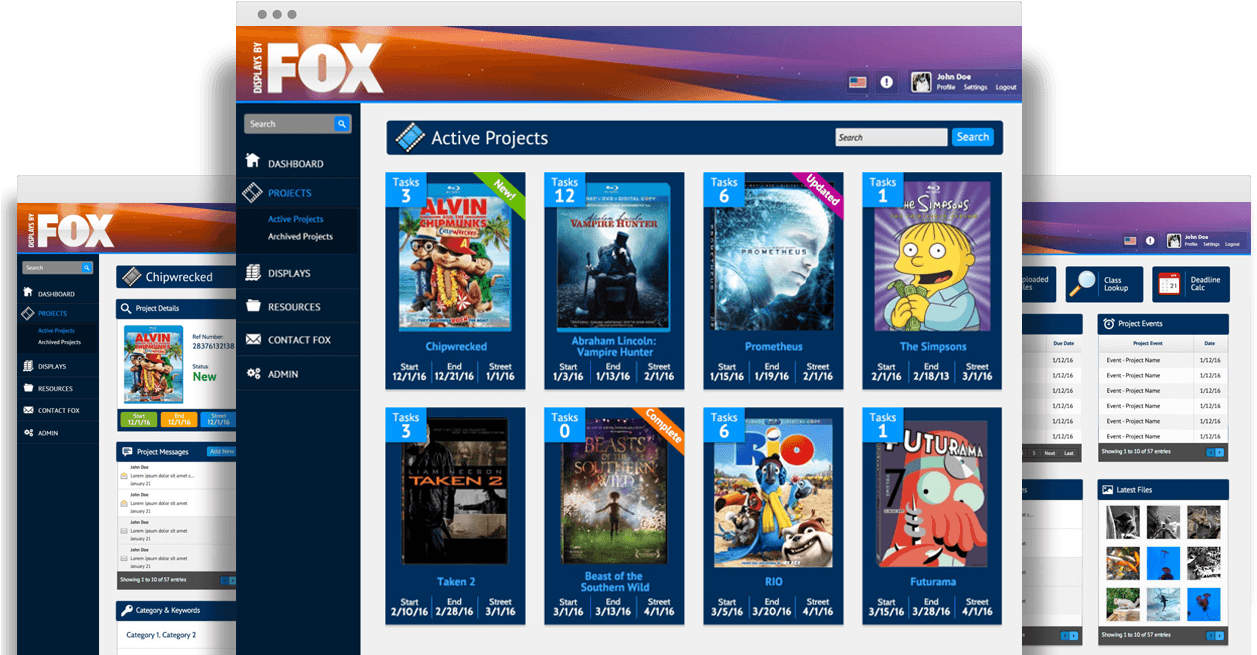The height and width of the screenshot is (655, 1257).
Task: Click the alarm clock icon beside Project Events
Action: click(x=1108, y=324)
